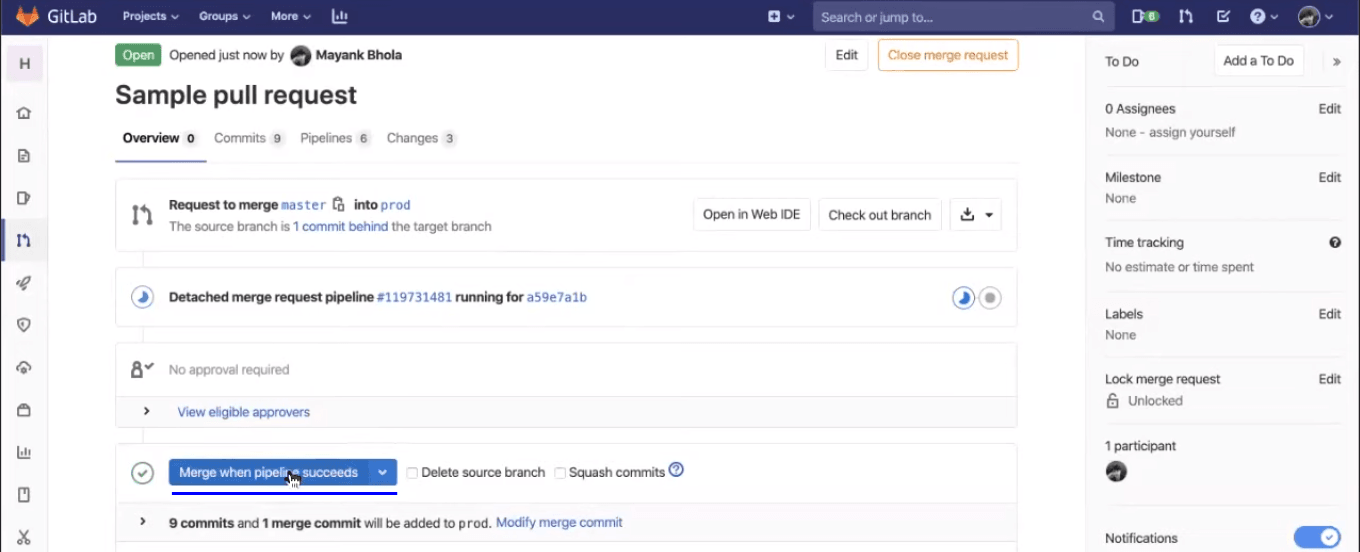
Task: Open the merge options dropdown arrow
Action: tap(383, 472)
